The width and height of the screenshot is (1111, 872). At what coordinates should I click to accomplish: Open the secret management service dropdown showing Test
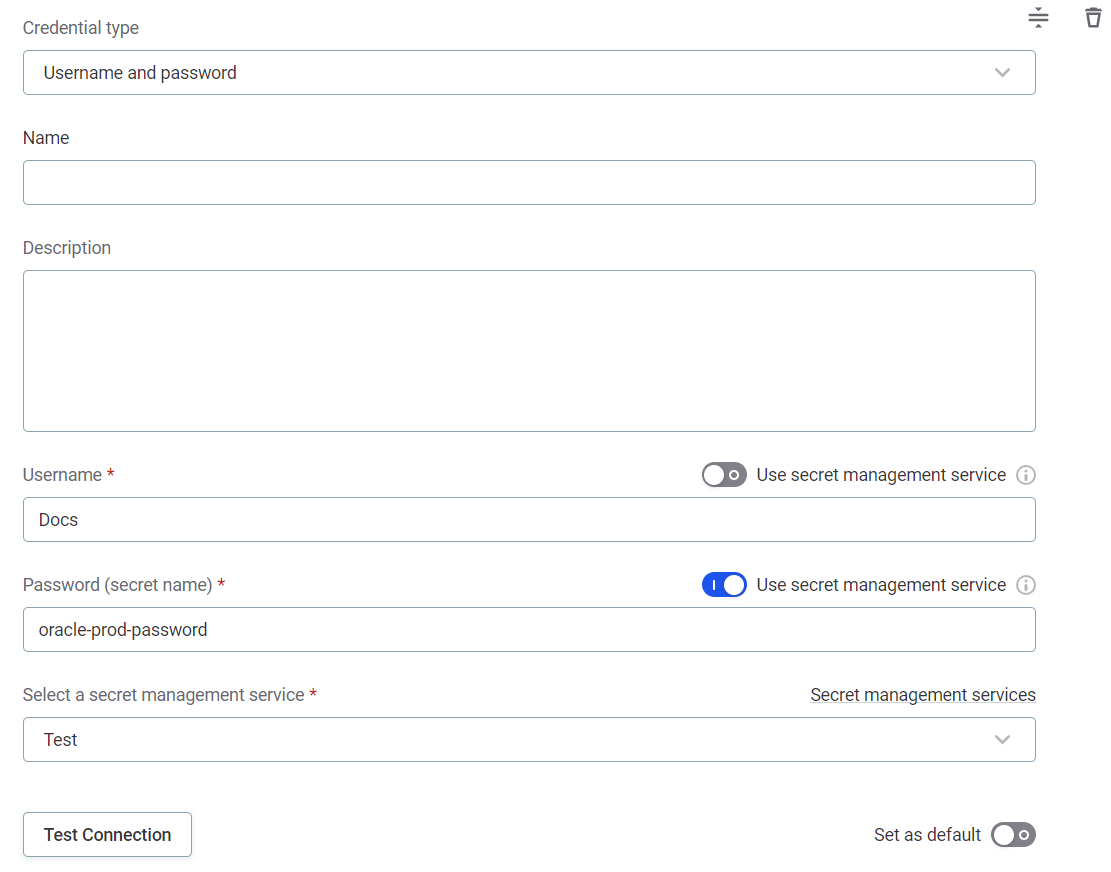(529, 739)
